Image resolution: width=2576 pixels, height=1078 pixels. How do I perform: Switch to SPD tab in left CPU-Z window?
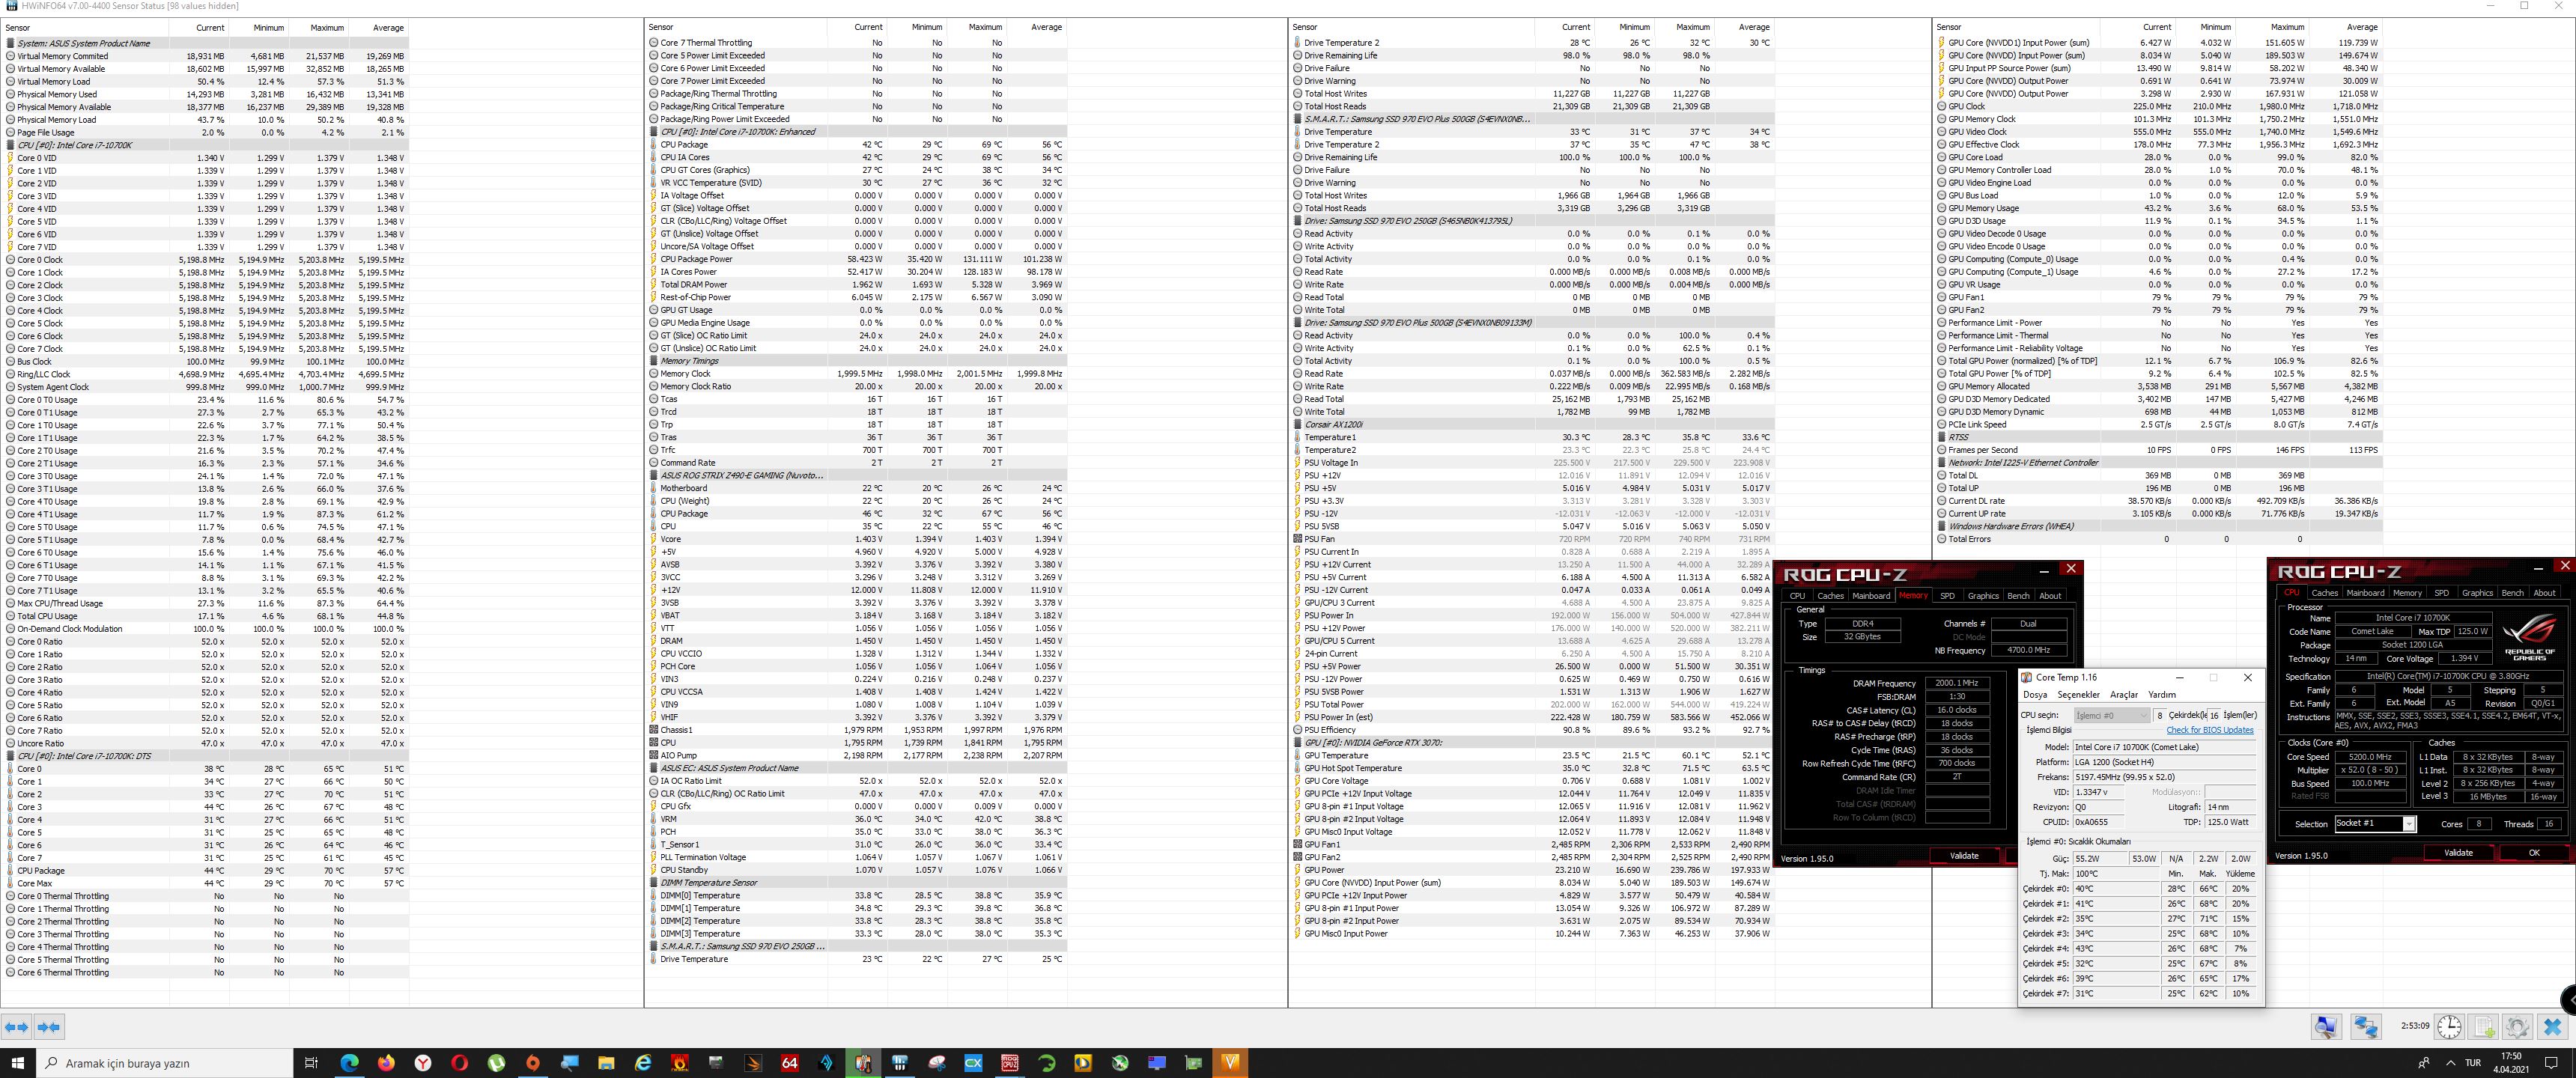point(1946,595)
